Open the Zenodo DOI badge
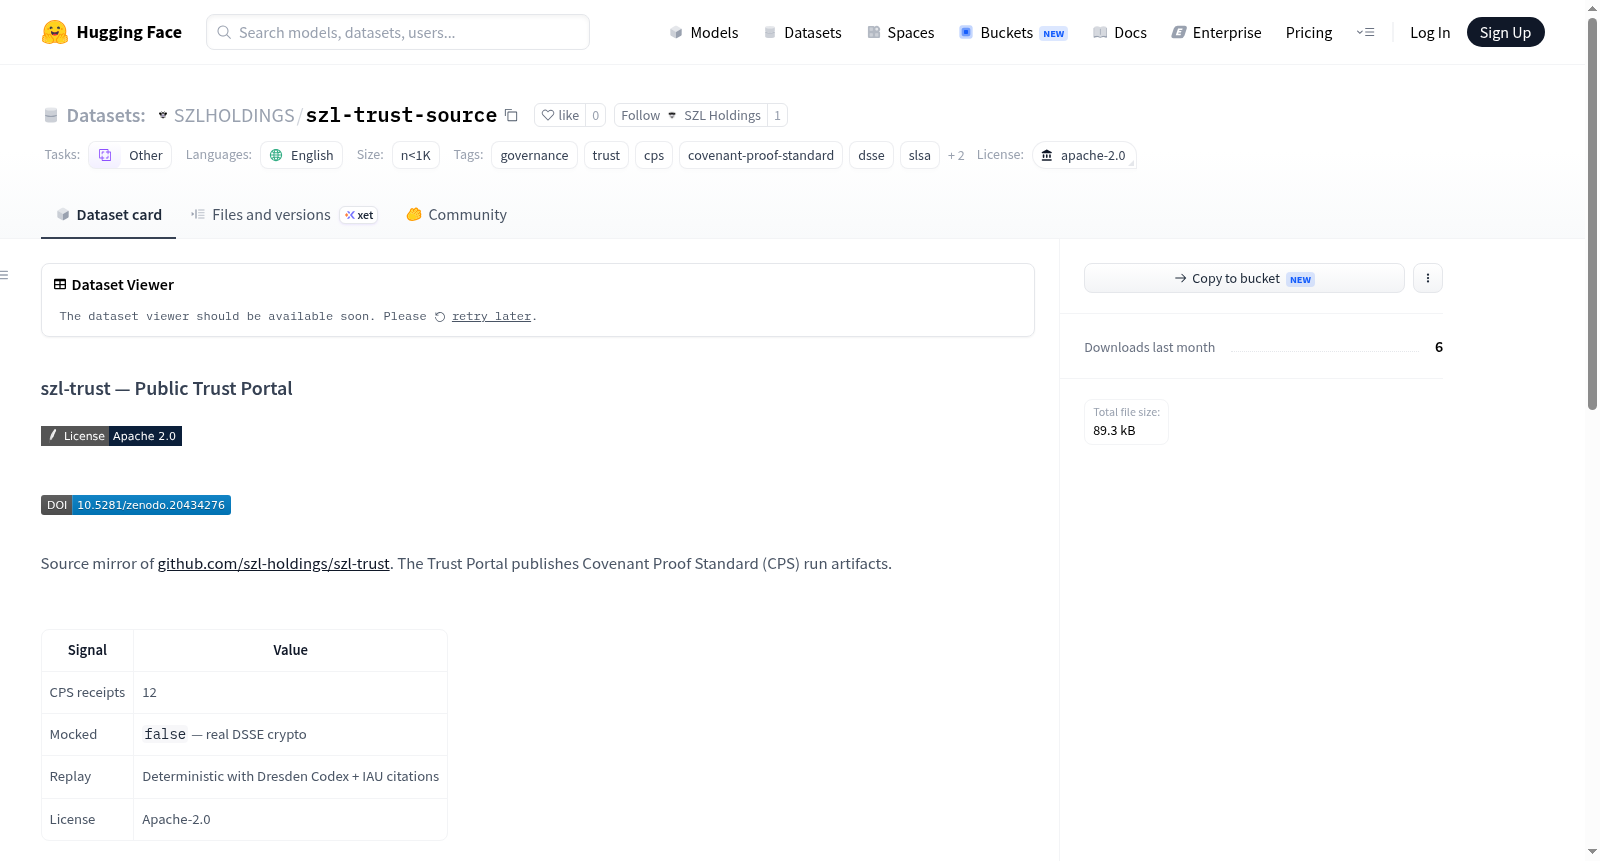The height and width of the screenshot is (861, 1600). pyautogui.click(x=136, y=505)
